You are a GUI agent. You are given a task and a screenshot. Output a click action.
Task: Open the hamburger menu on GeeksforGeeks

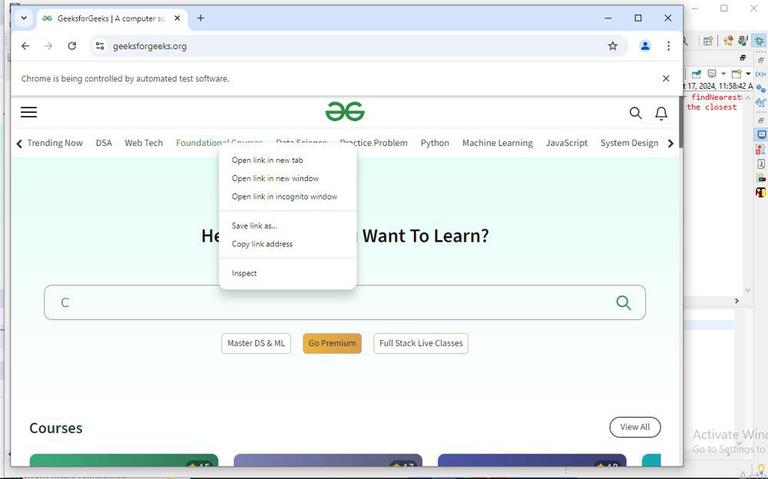[x=29, y=112]
